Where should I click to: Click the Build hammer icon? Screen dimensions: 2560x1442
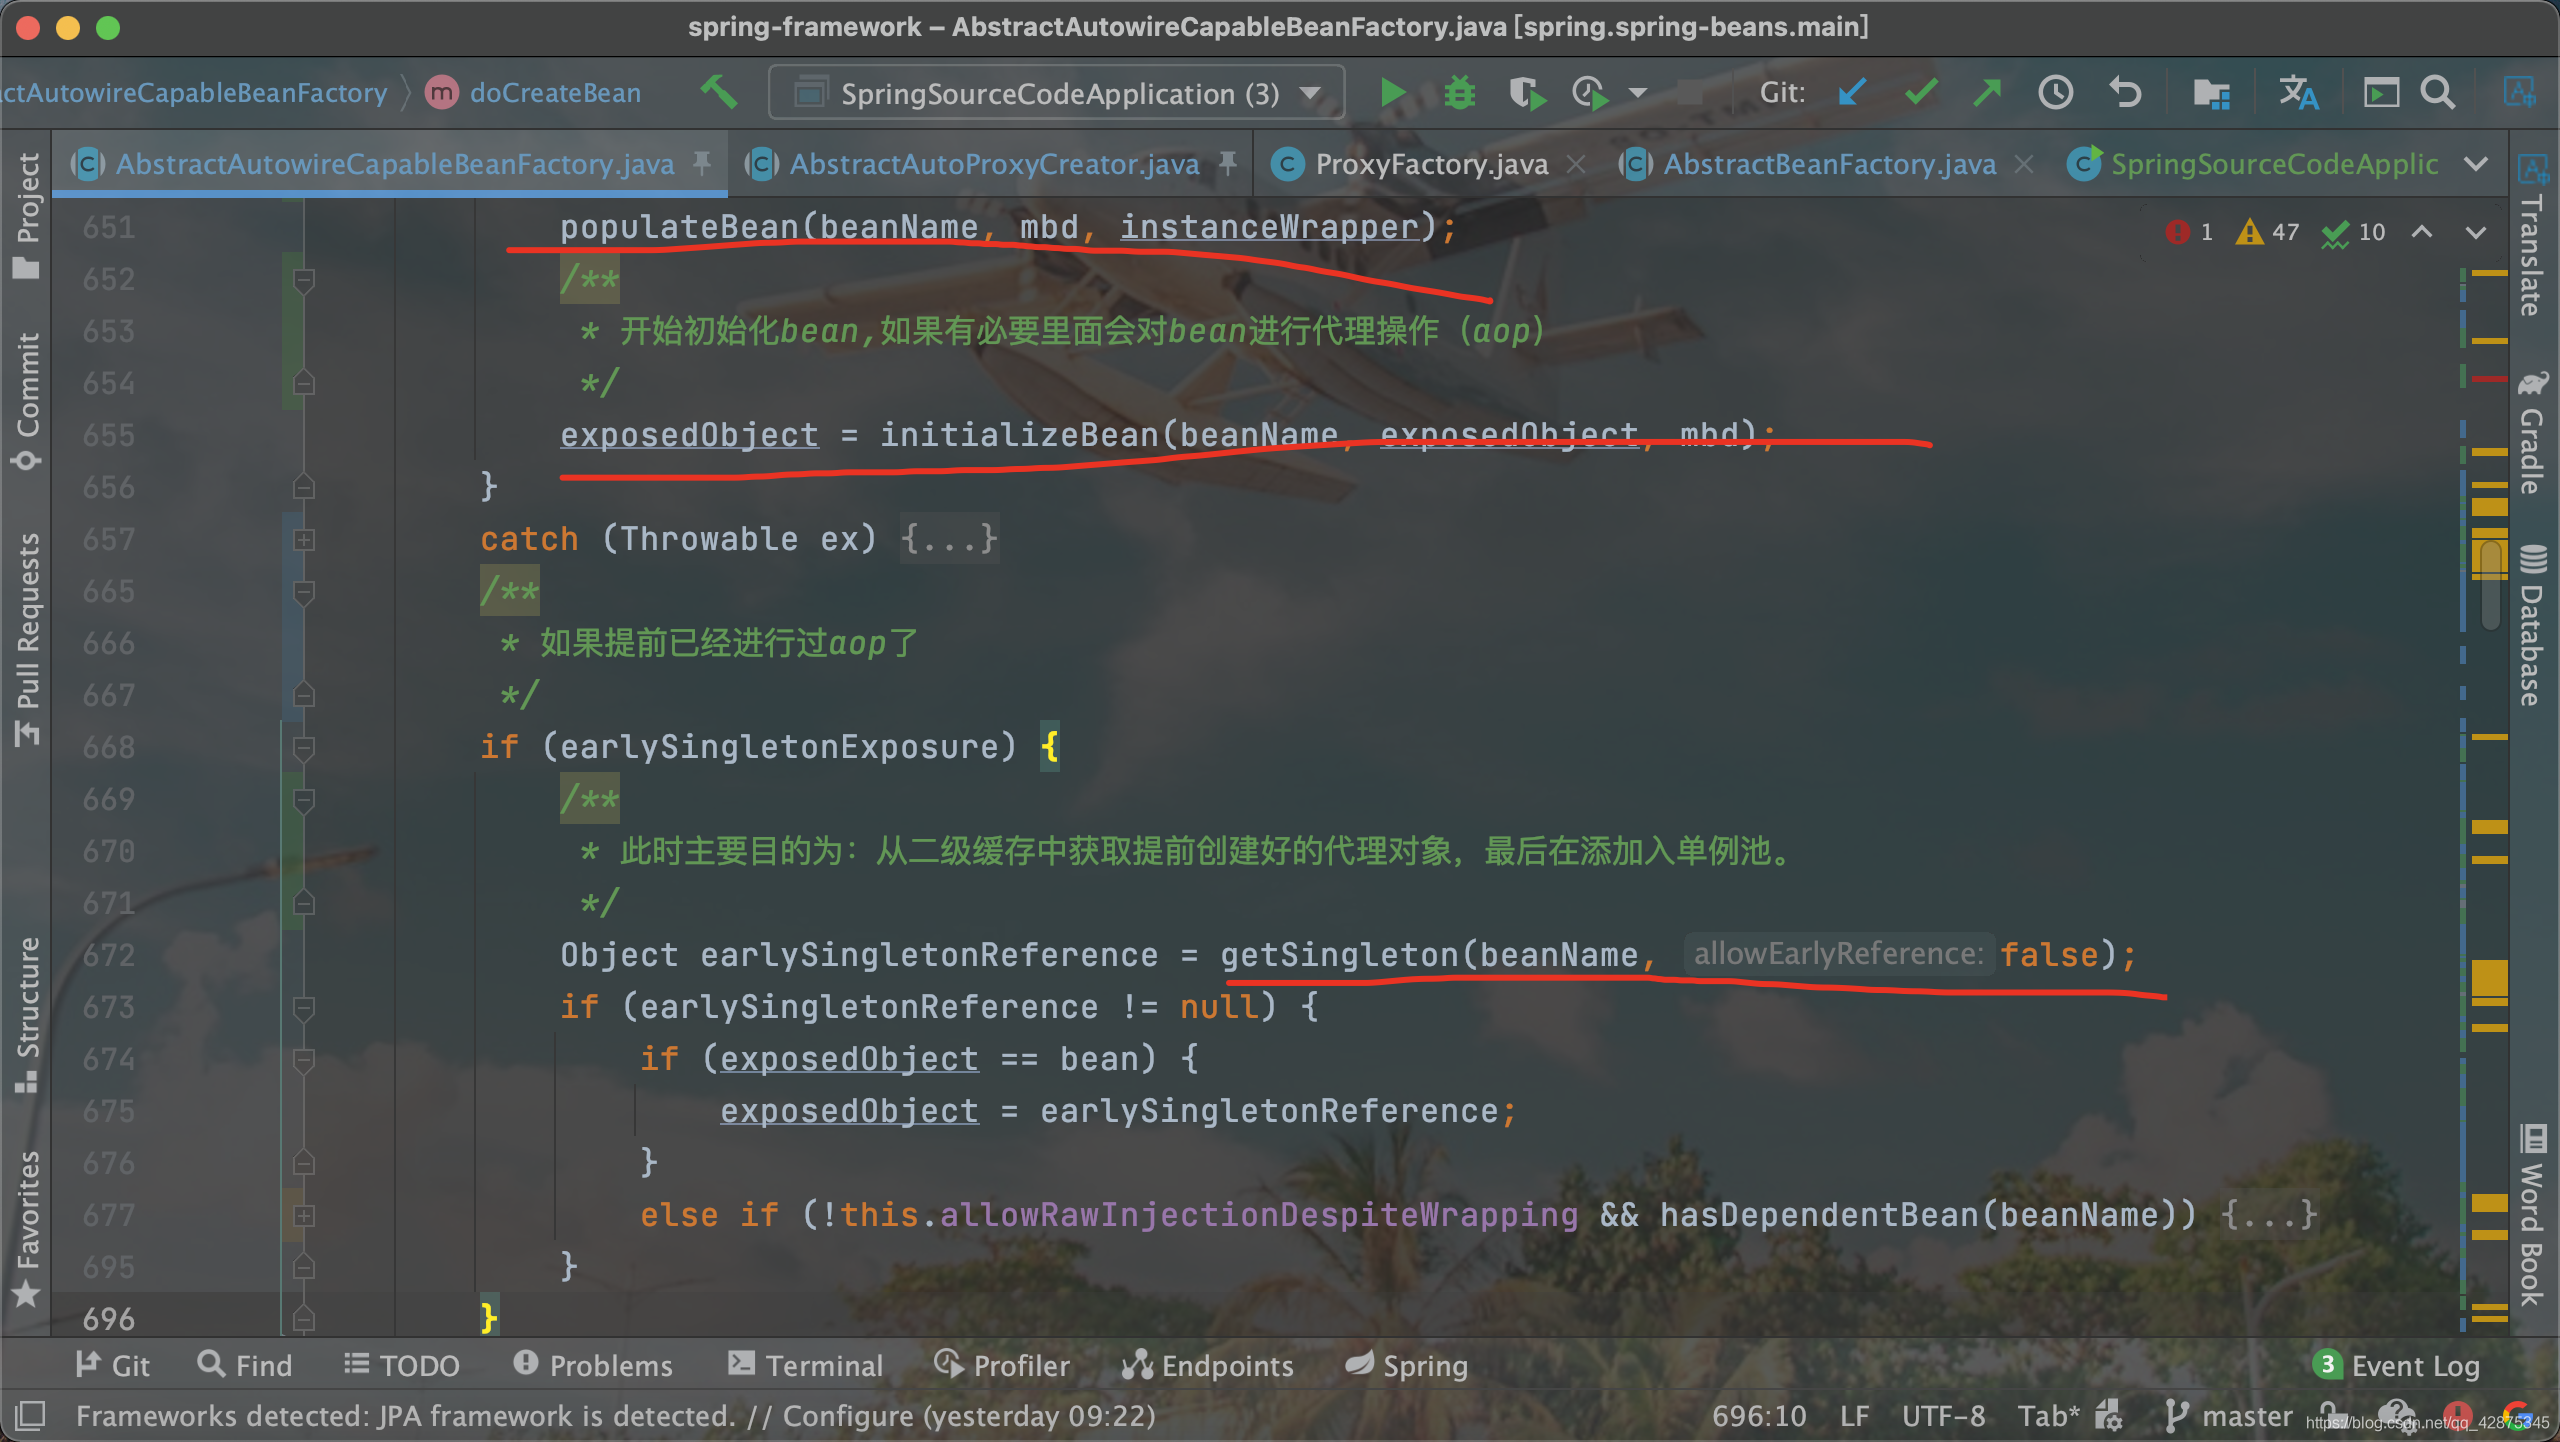point(719,93)
